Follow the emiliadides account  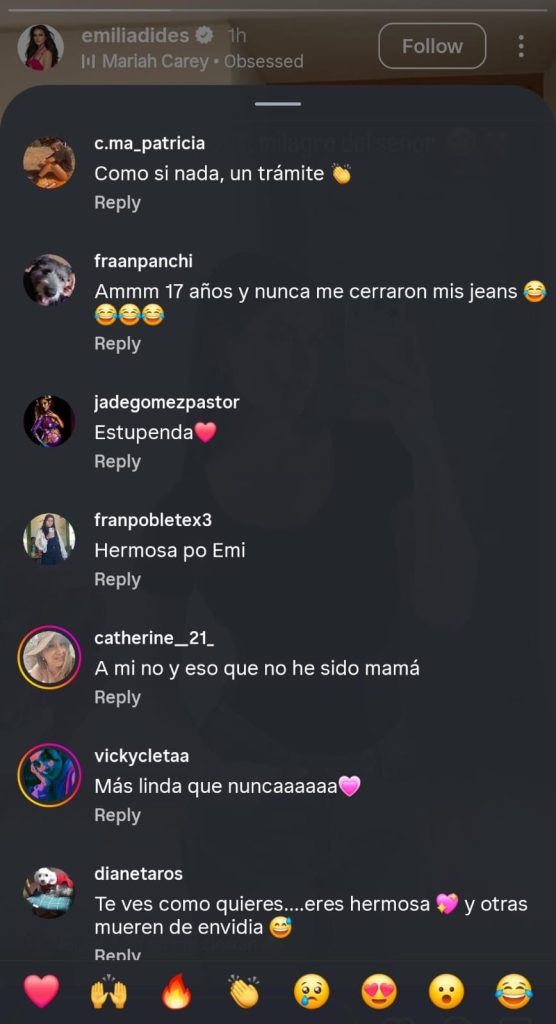(432, 46)
